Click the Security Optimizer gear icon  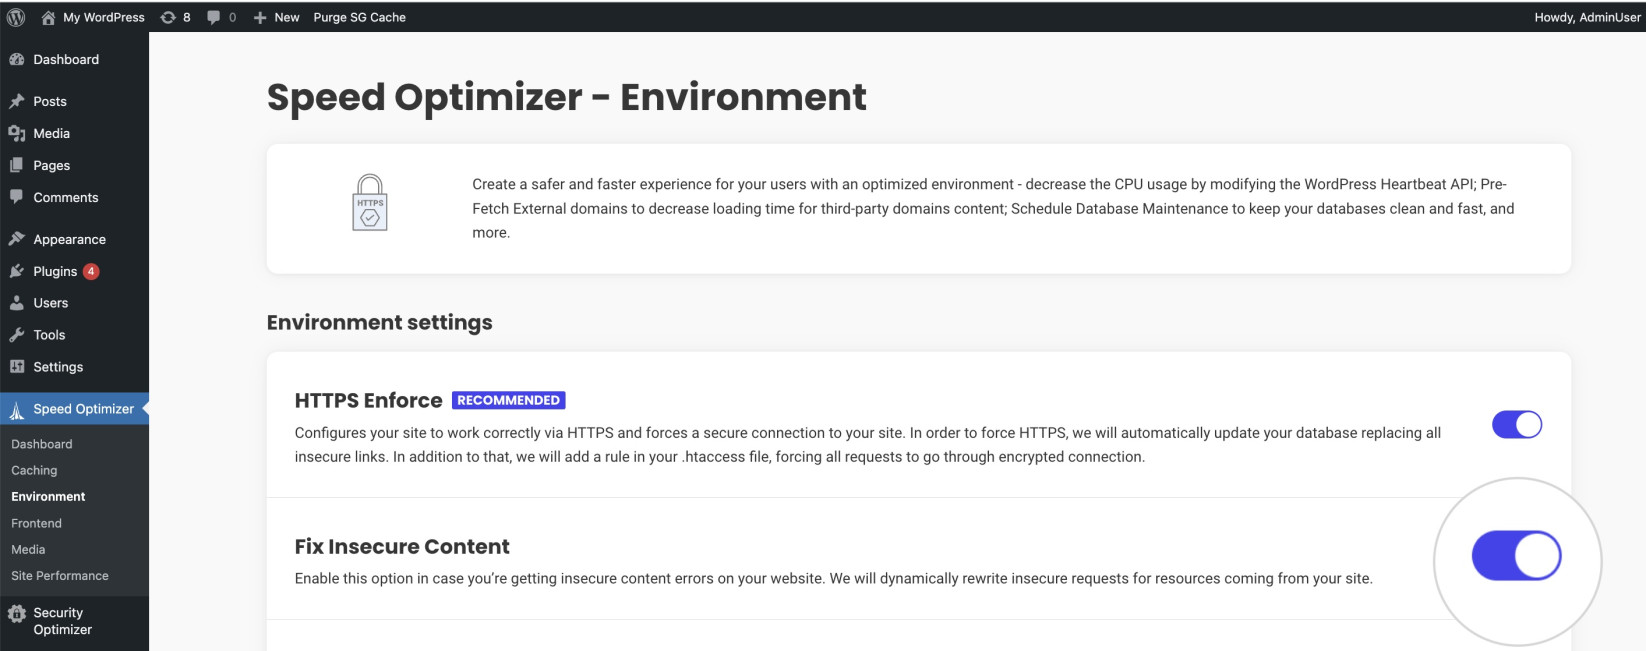coord(17,614)
